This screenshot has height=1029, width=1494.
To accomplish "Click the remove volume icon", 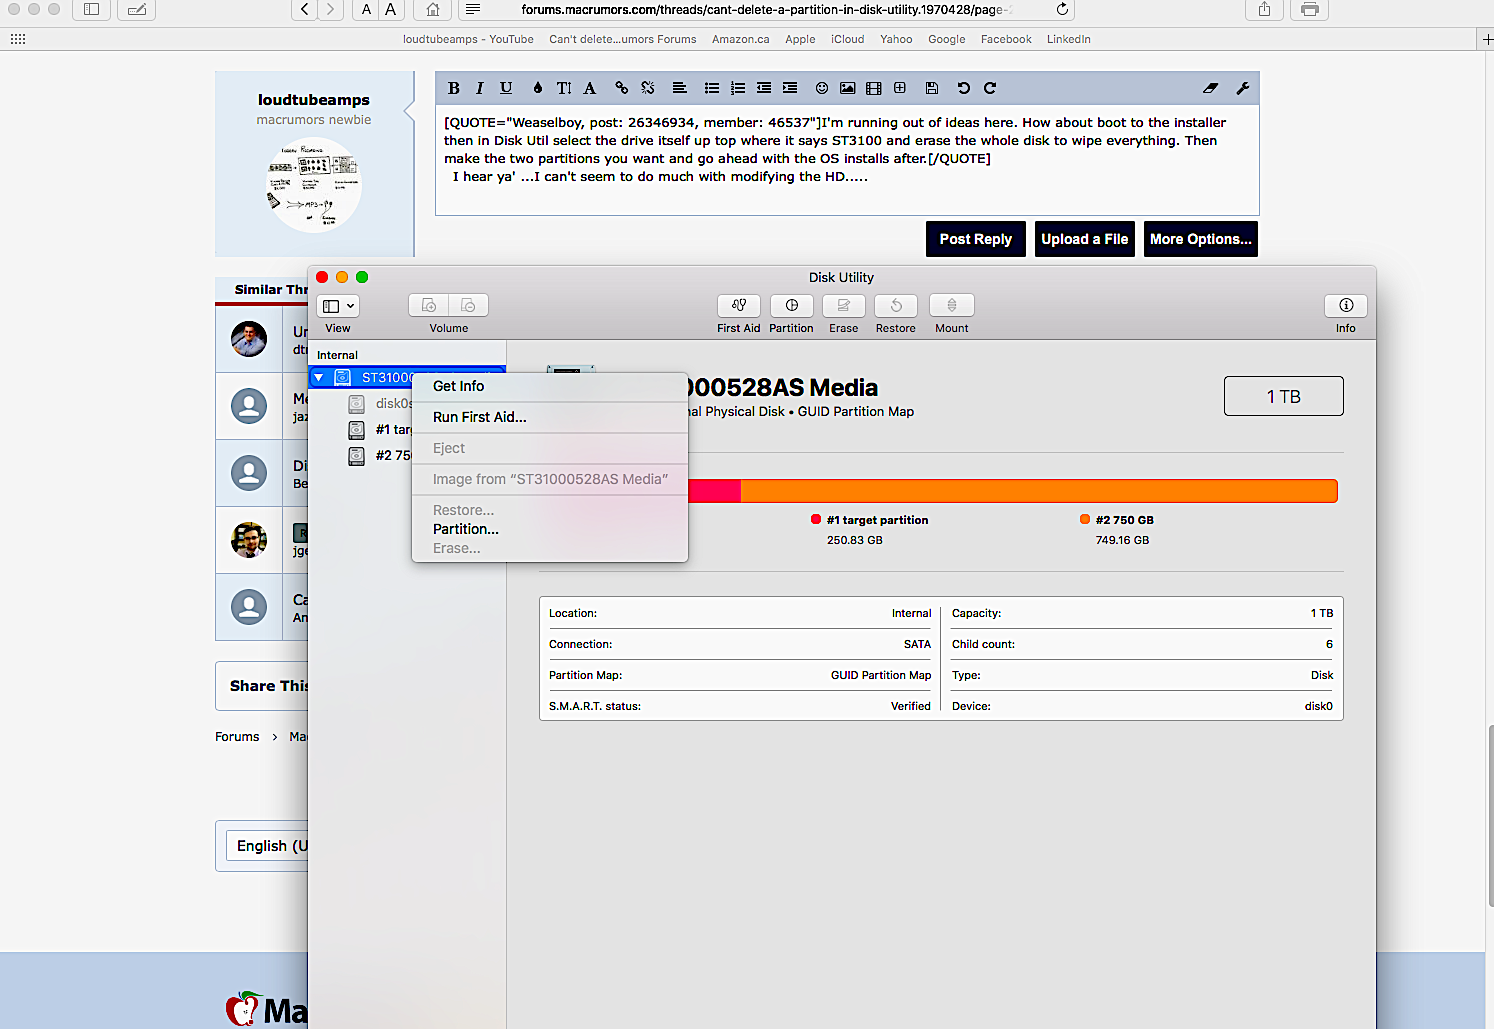I will [468, 305].
